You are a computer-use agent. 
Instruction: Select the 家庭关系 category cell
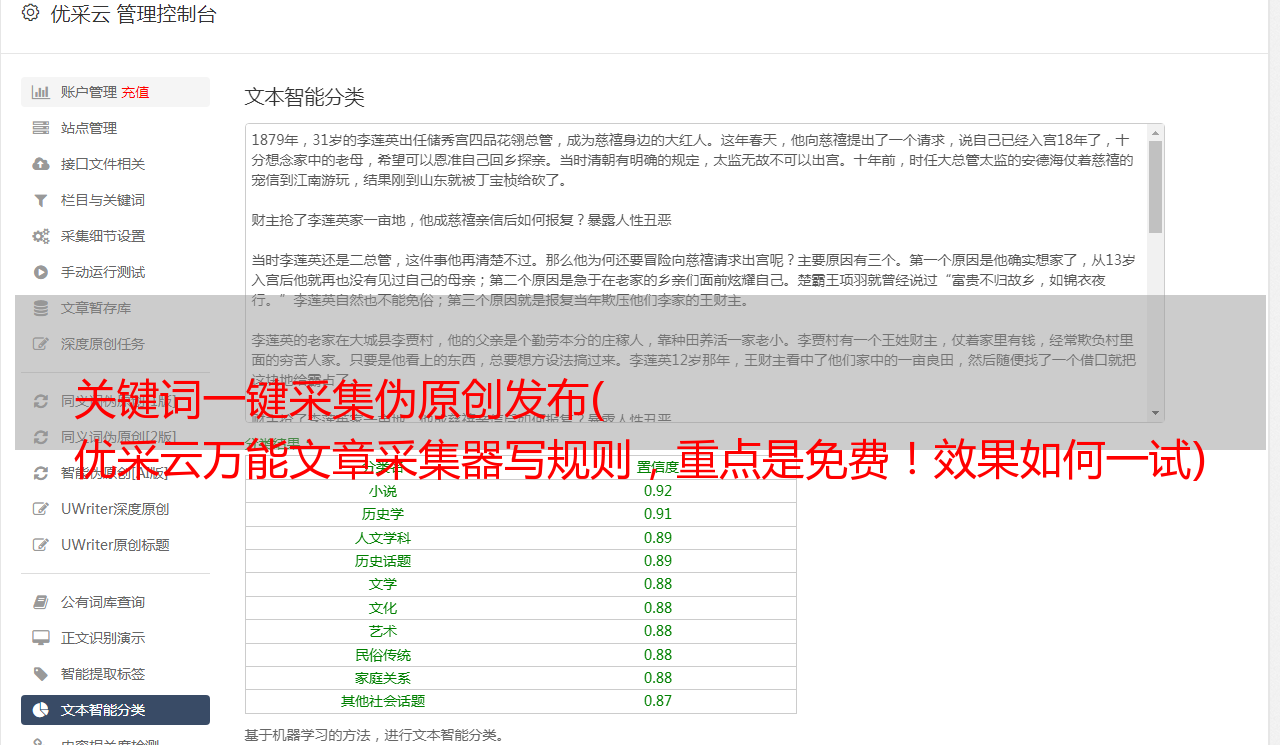pyautogui.click(x=383, y=678)
